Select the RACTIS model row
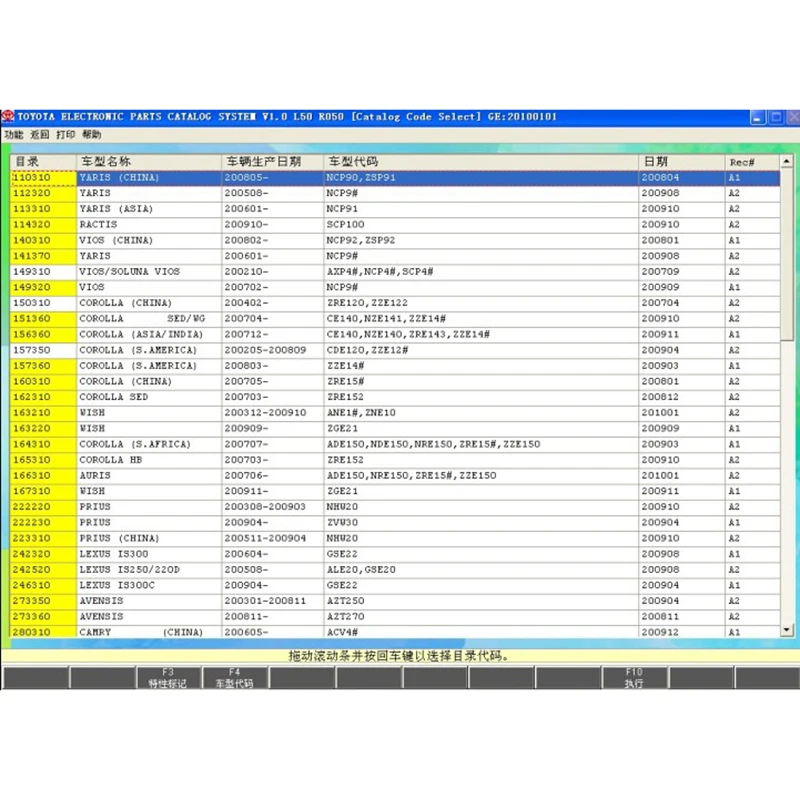800x800 pixels. (x=395, y=224)
